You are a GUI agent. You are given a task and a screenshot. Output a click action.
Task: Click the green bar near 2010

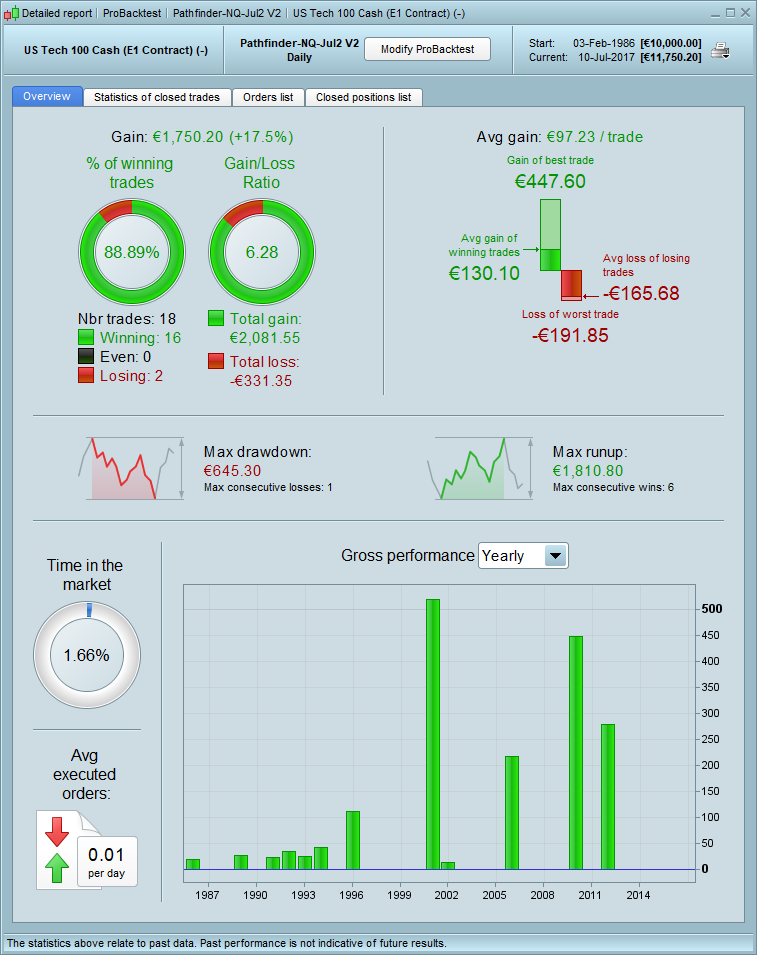pos(576,753)
